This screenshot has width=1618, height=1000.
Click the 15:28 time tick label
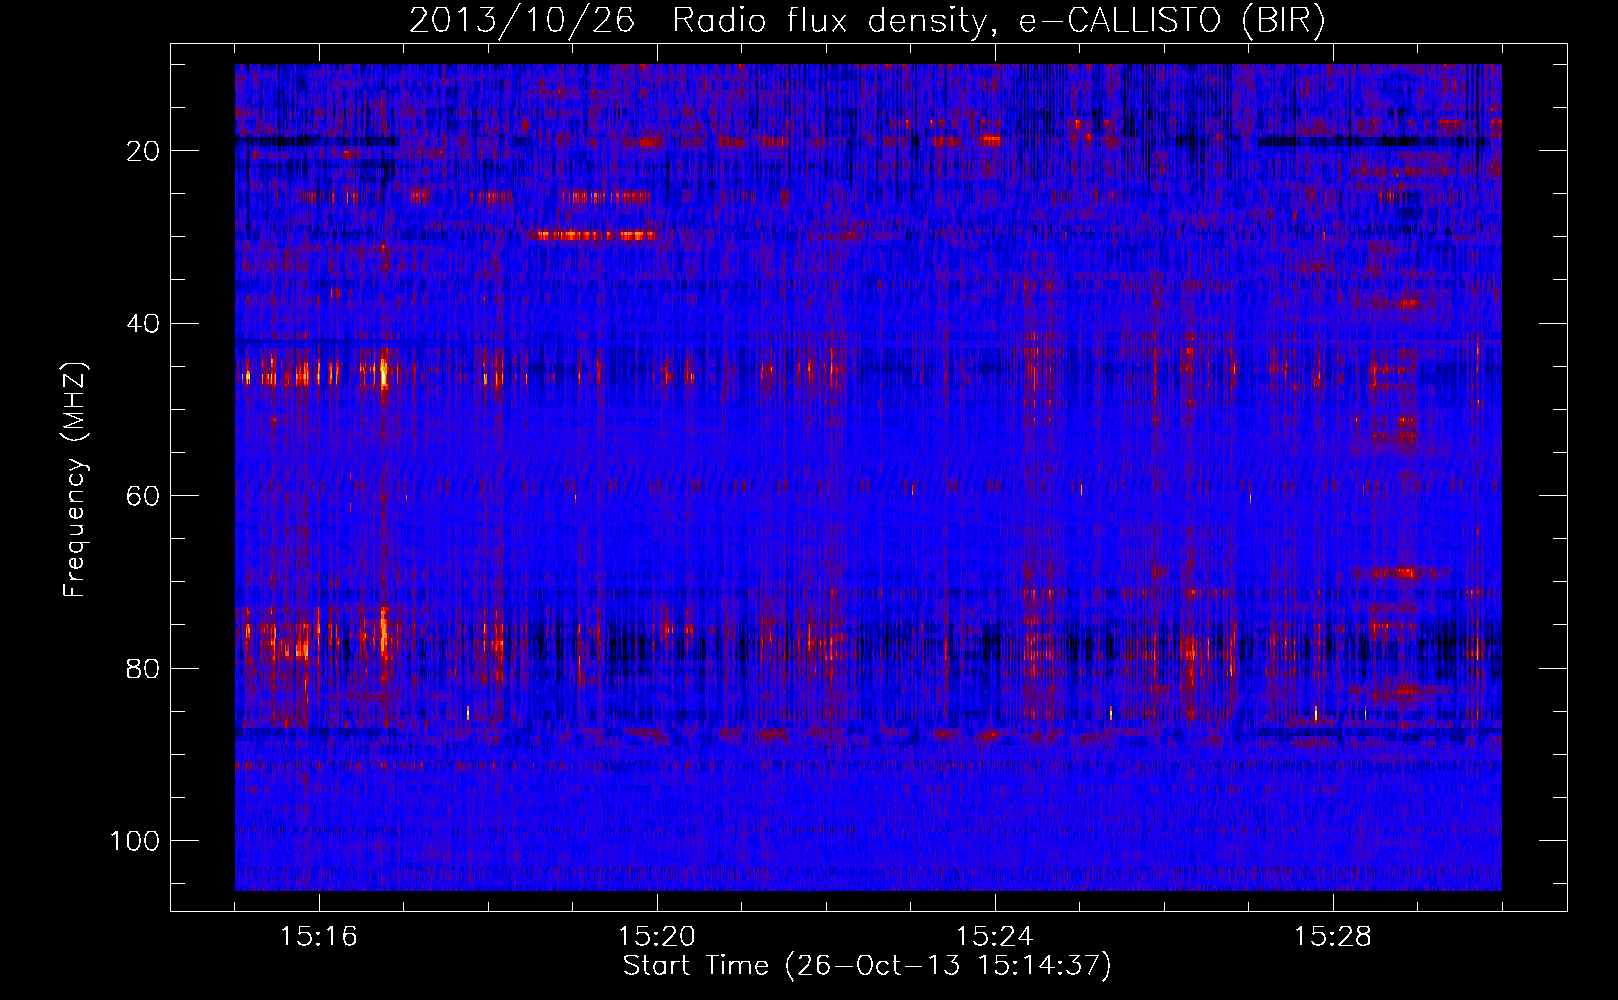[1333, 937]
